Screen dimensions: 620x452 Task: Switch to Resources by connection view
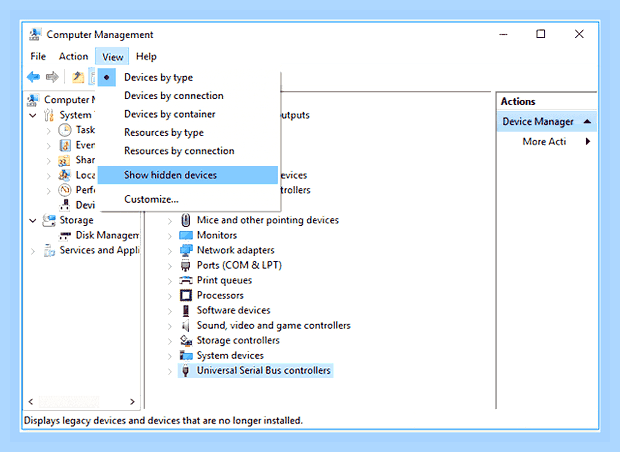pos(188,151)
